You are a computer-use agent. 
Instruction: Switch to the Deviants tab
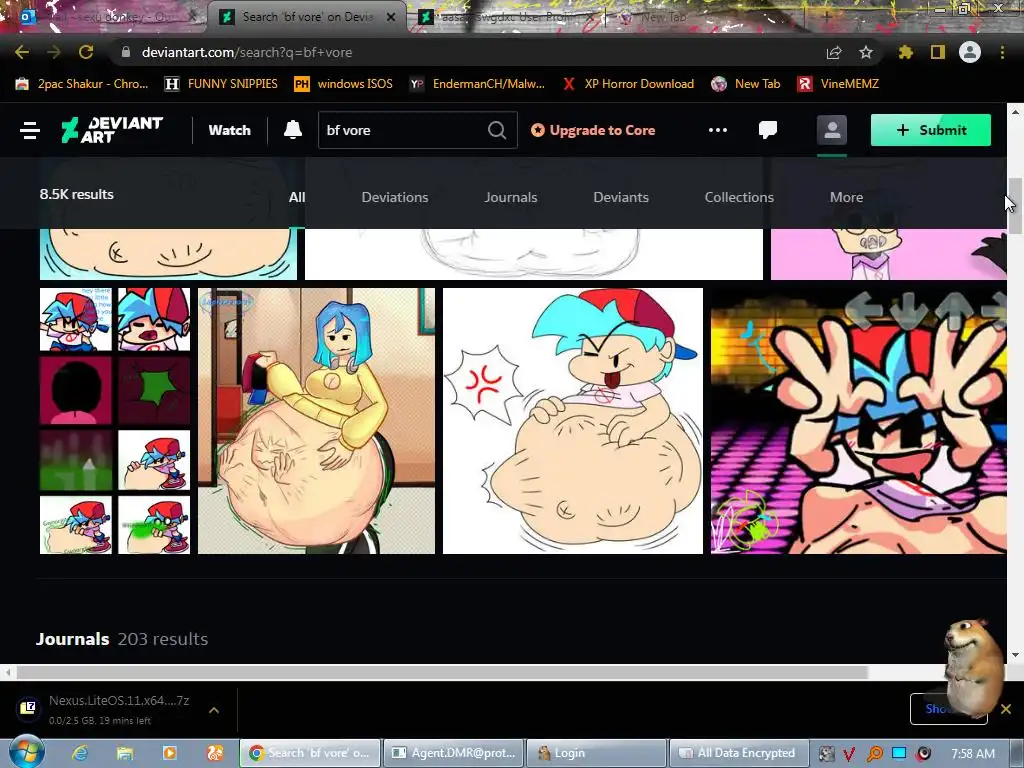(621, 197)
